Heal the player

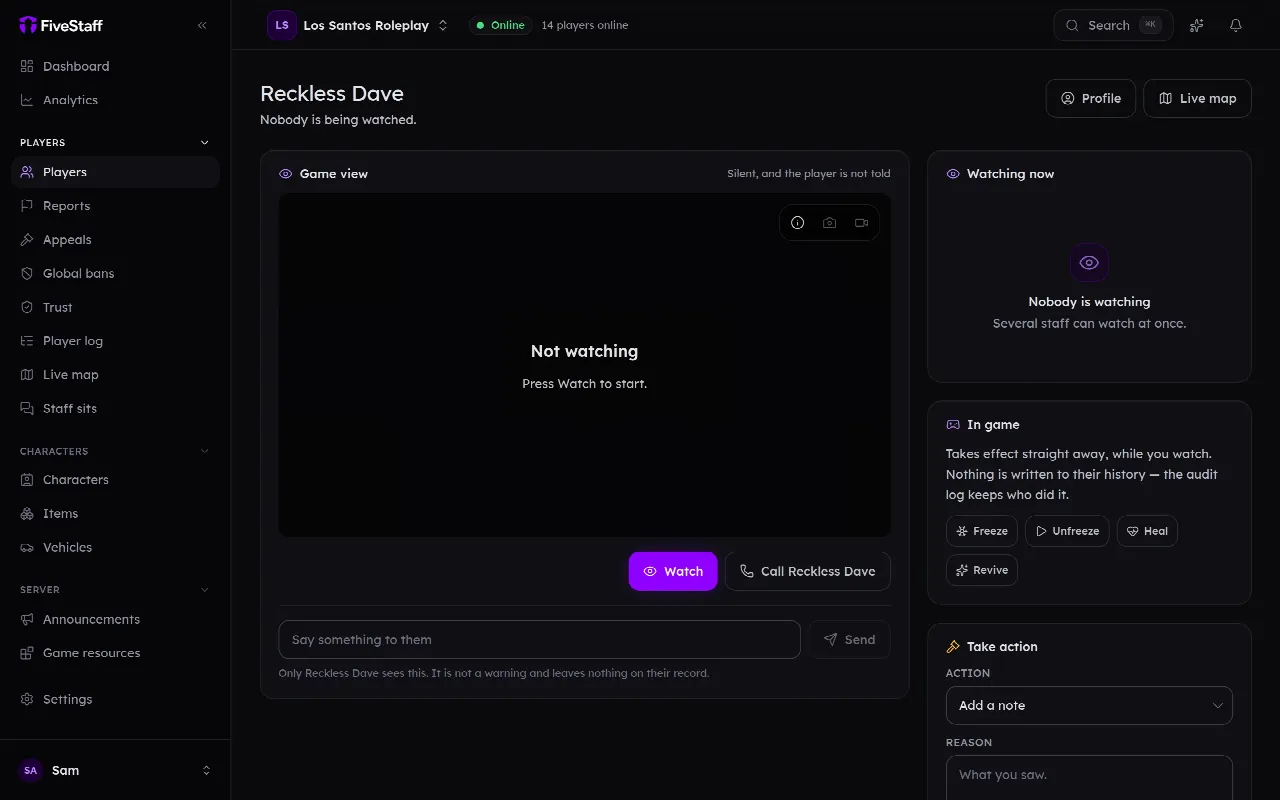(x=1147, y=531)
